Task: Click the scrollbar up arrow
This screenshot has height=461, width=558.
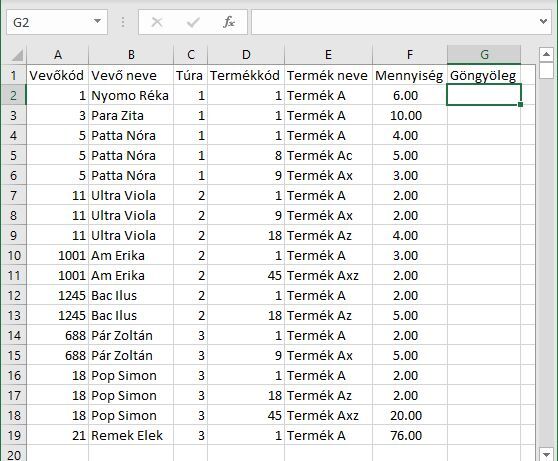Action: point(546,54)
